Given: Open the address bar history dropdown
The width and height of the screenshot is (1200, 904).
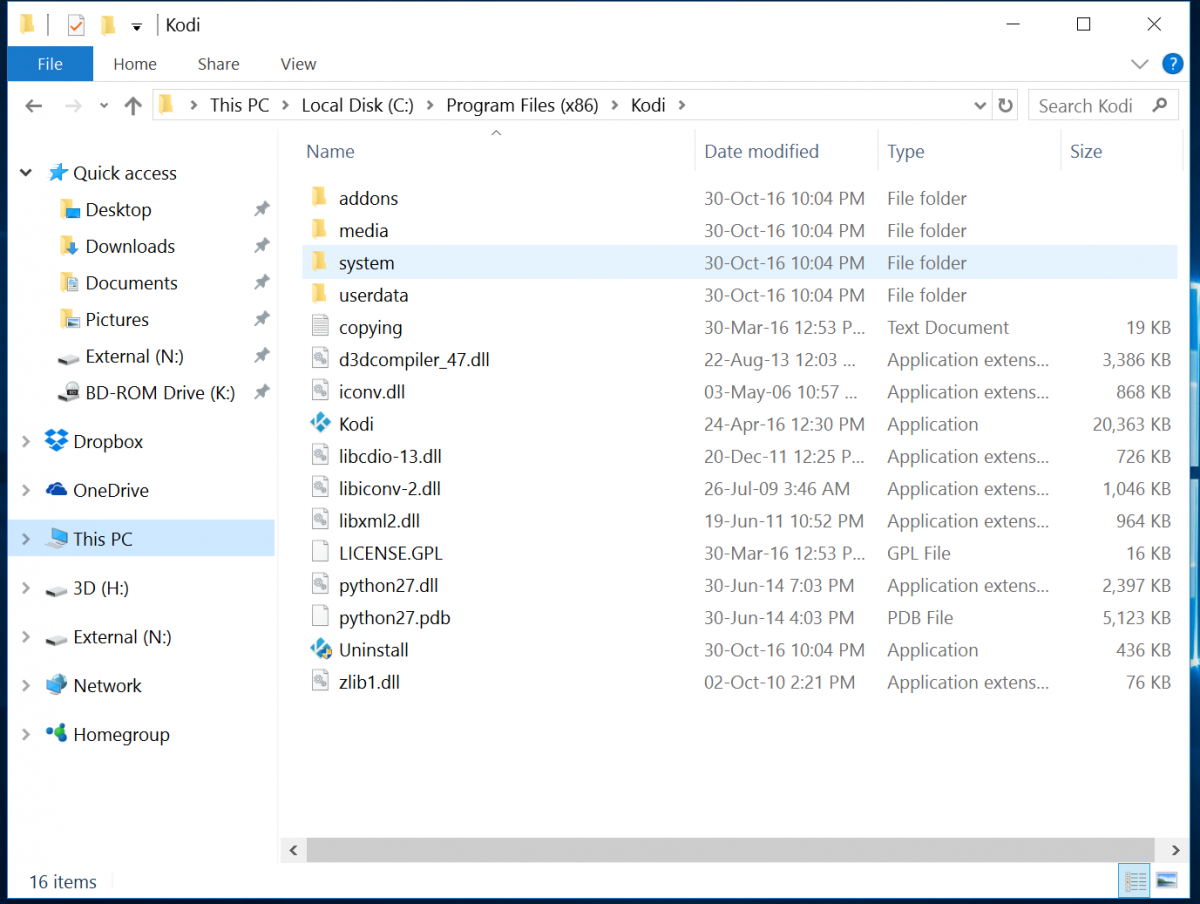Looking at the screenshot, I should coord(980,105).
